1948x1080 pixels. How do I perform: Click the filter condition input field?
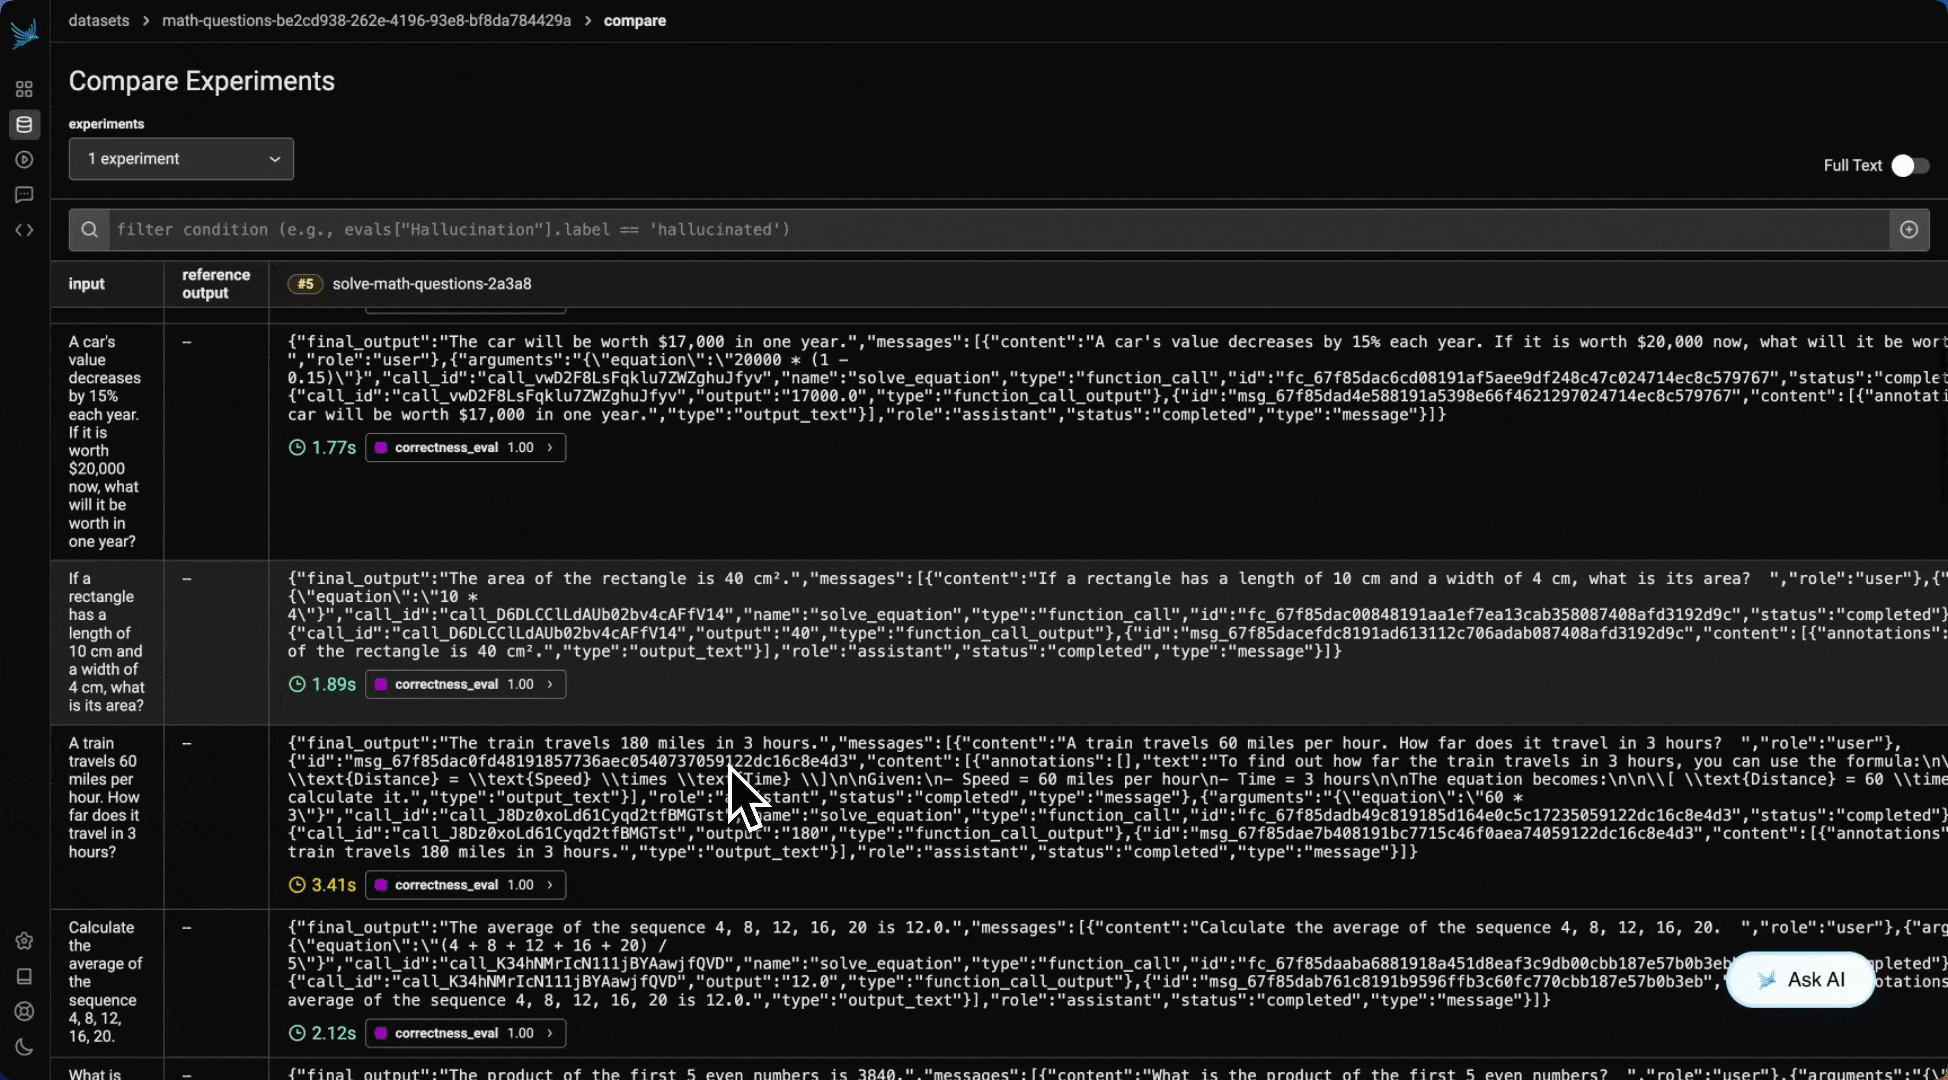pyautogui.click(x=998, y=230)
